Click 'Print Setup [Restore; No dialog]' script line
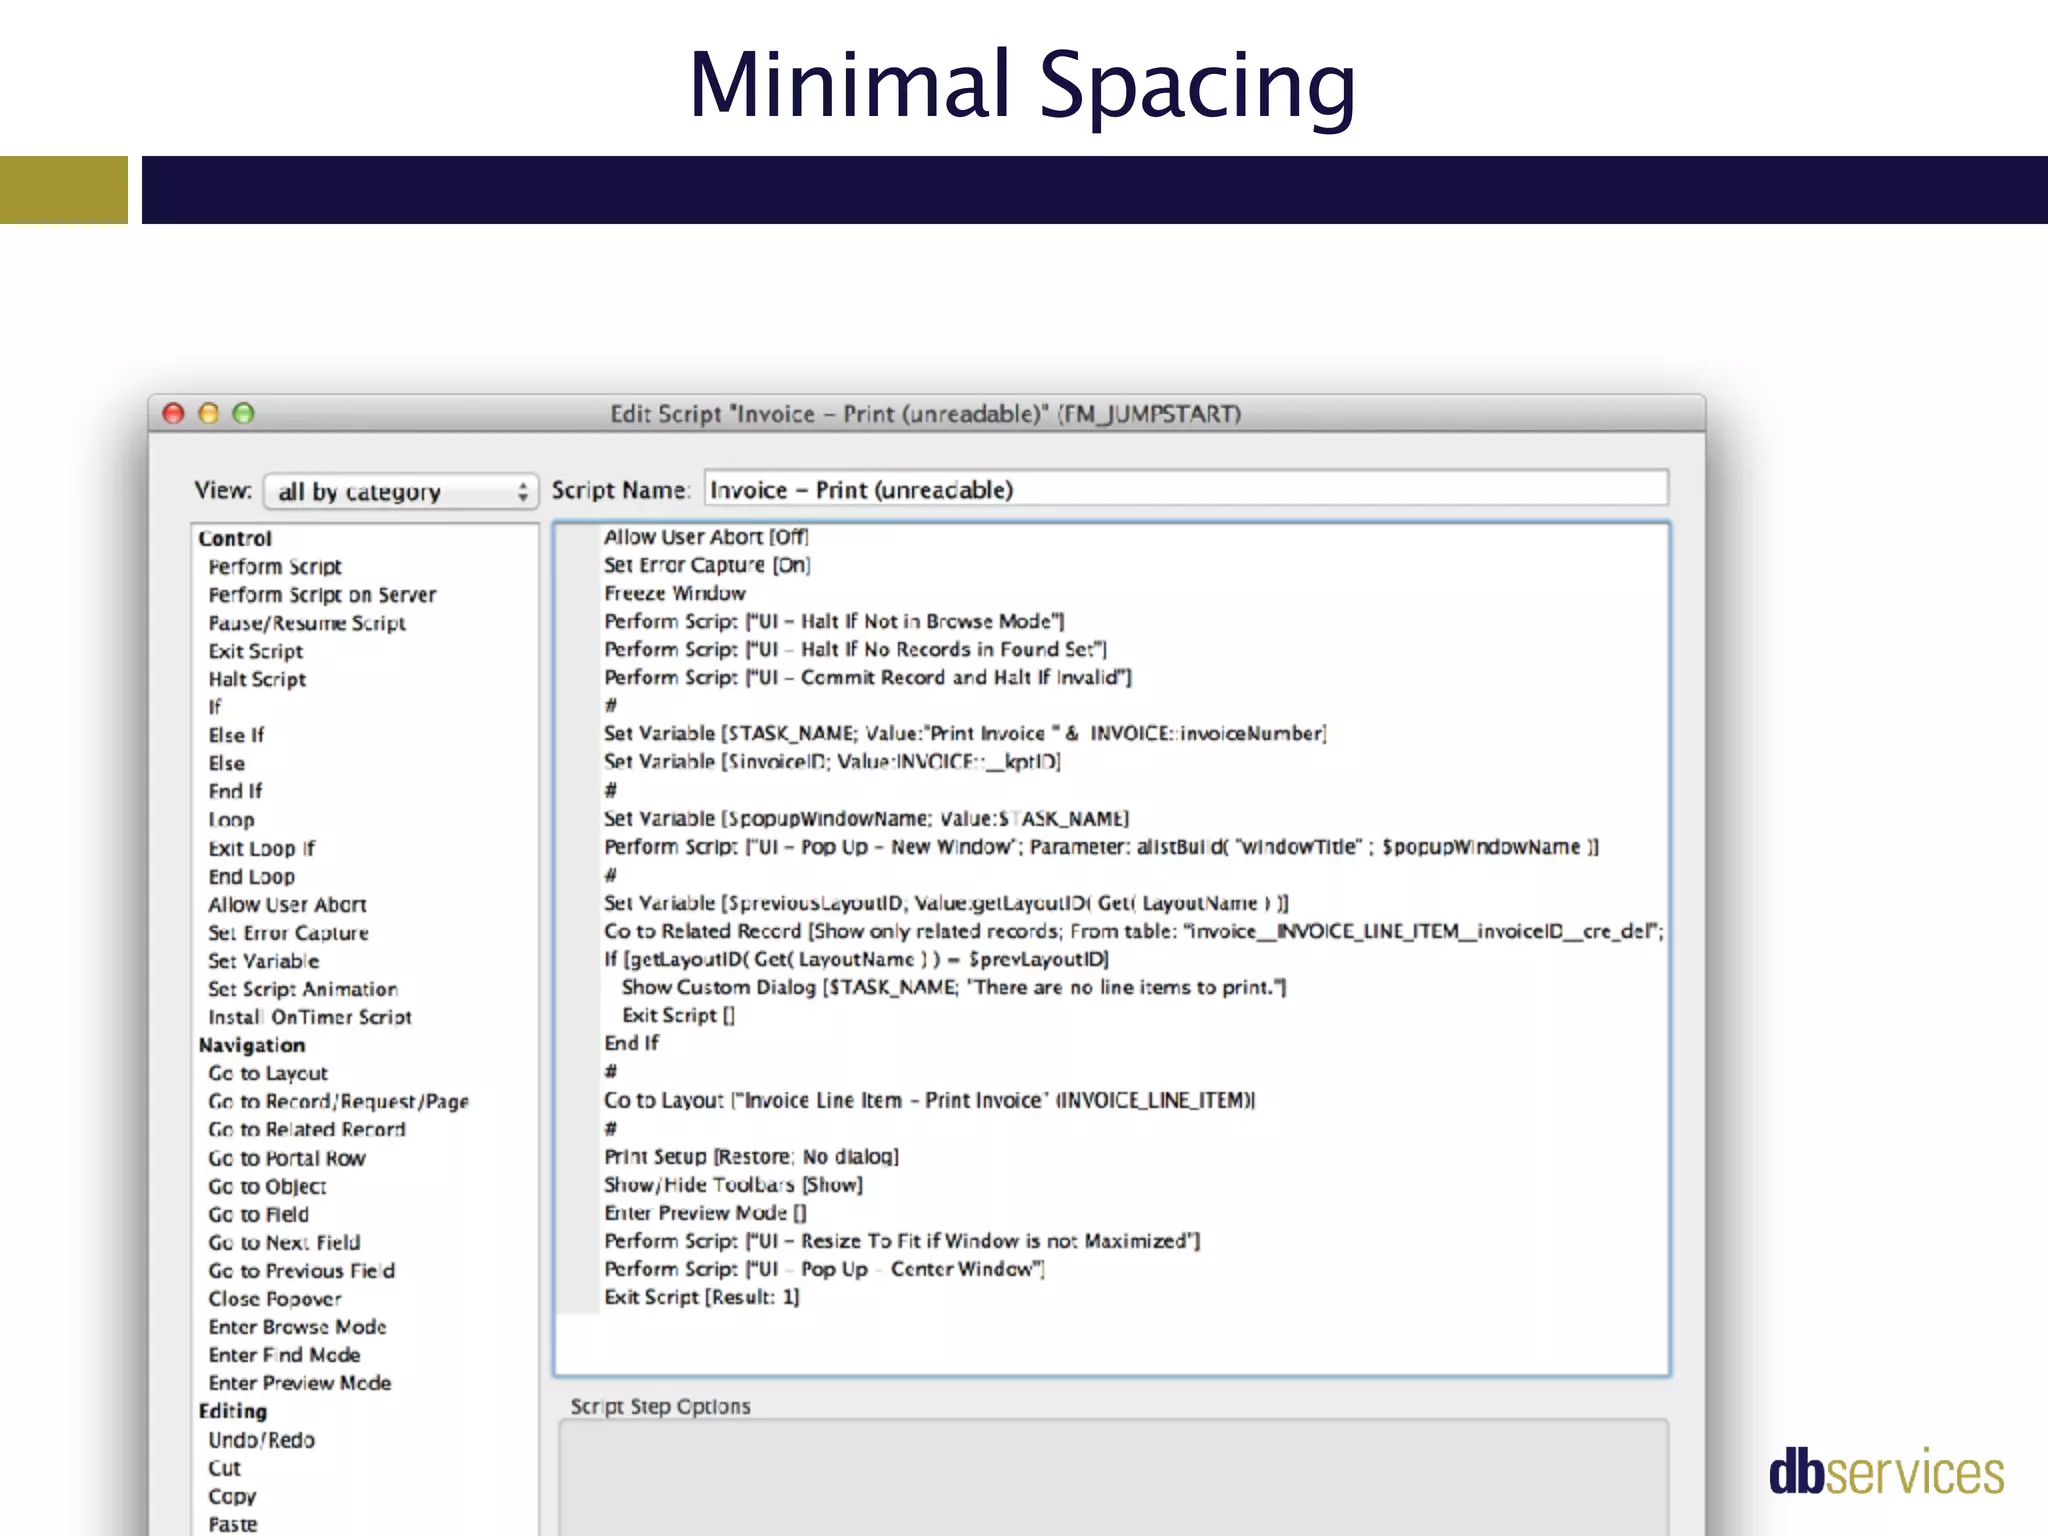Screen dimensions: 2048x1536 click(x=751, y=1156)
